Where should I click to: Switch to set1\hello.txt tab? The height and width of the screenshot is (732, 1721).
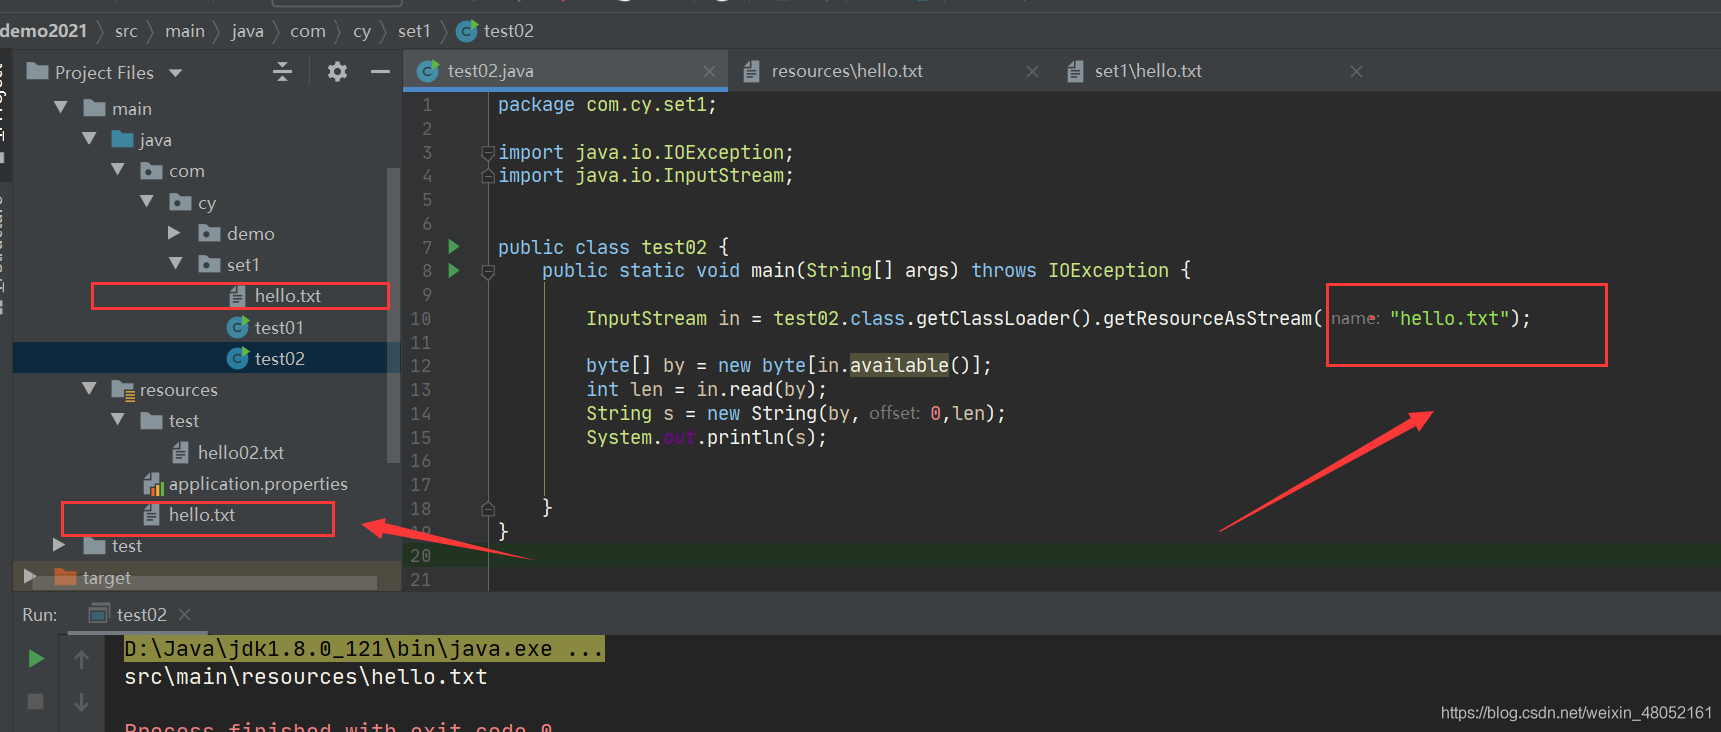pos(1148,71)
